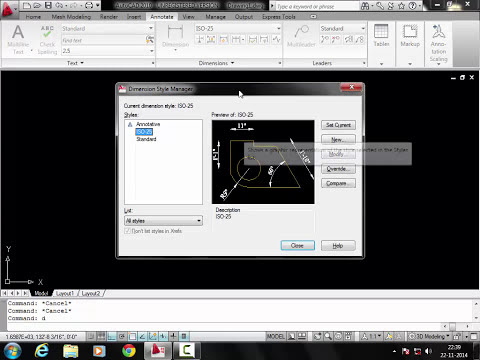Switch to the Layout1 tab
The height and width of the screenshot is (360, 480).
coord(65,293)
